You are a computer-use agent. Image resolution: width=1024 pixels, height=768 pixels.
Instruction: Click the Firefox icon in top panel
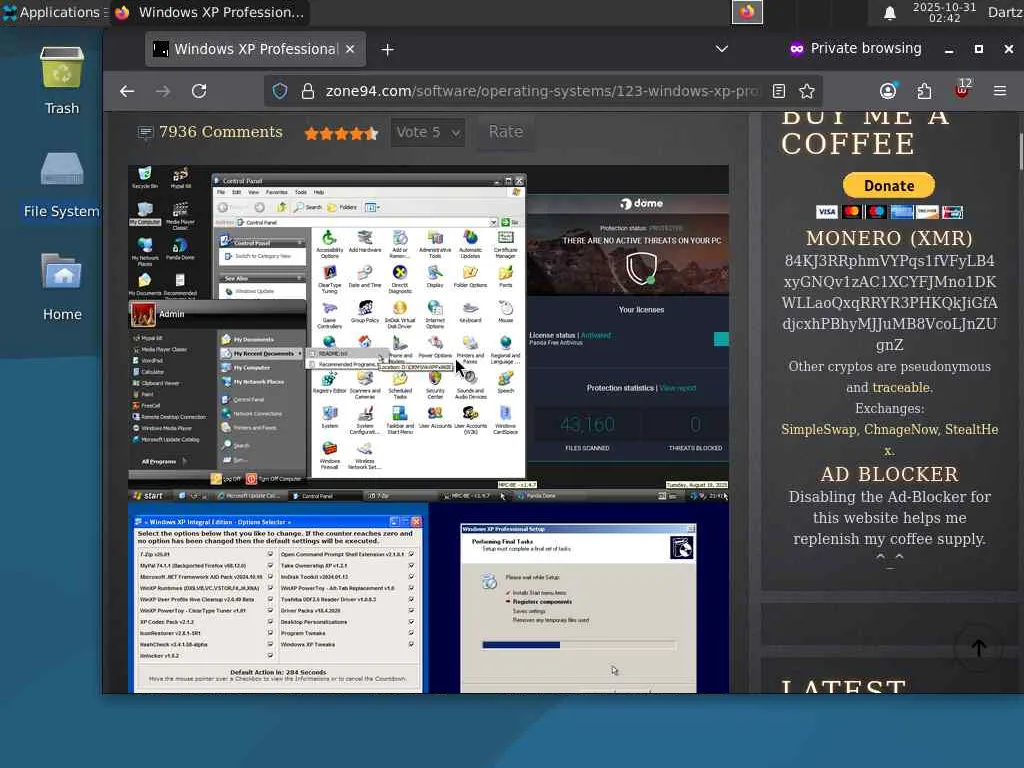[x=747, y=12]
